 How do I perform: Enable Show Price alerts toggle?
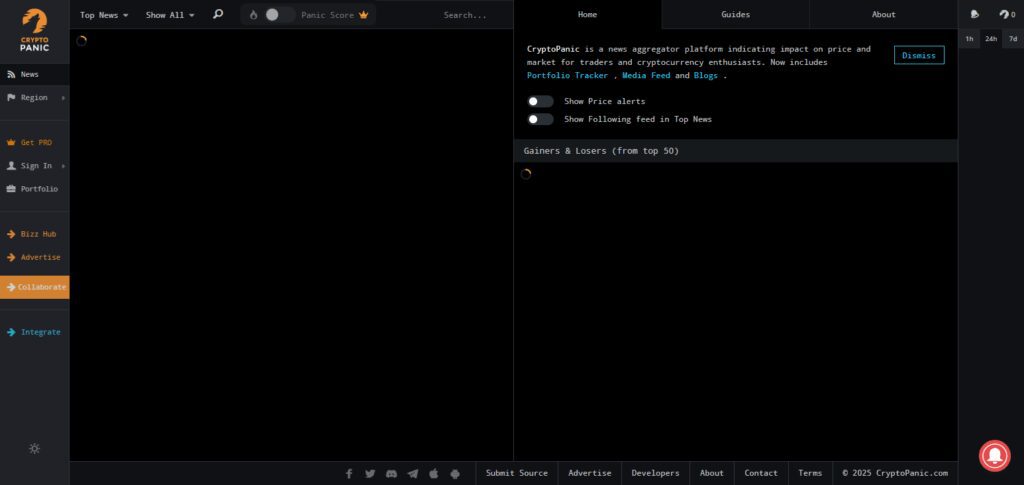540,101
